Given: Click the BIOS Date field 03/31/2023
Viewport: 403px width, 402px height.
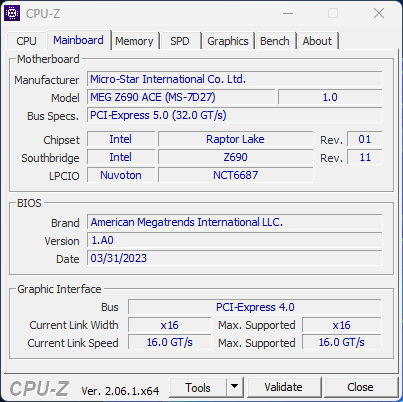Looking at the screenshot, I should pyautogui.click(x=235, y=258).
